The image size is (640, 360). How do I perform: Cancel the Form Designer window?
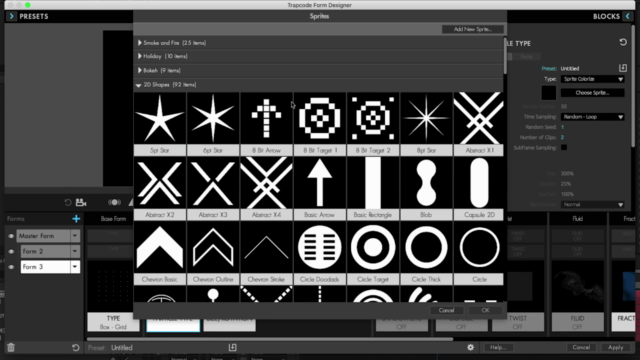581,347
